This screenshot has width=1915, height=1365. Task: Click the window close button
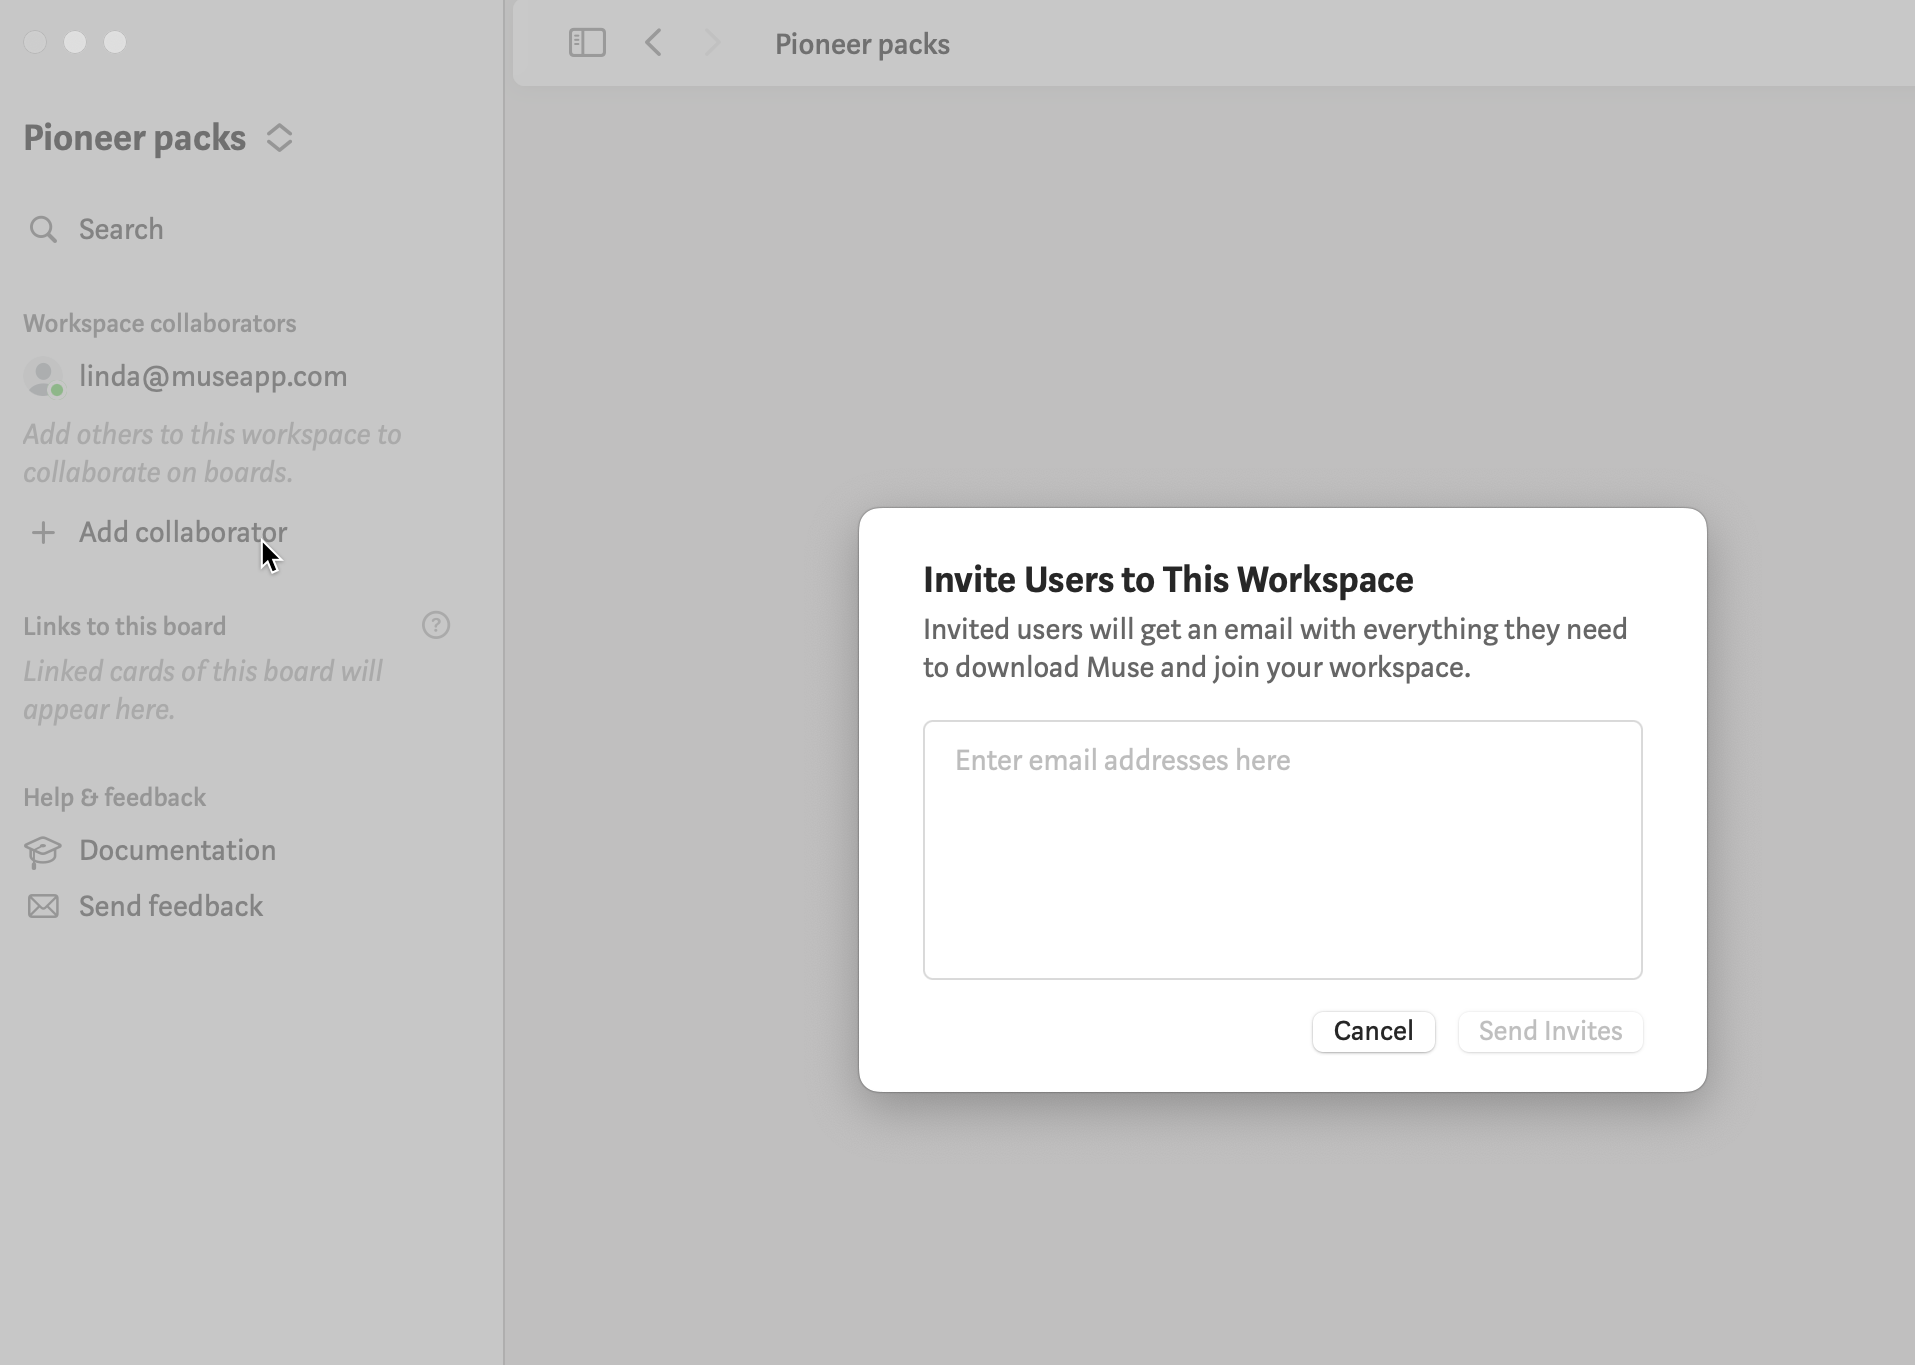coord(35,42)
